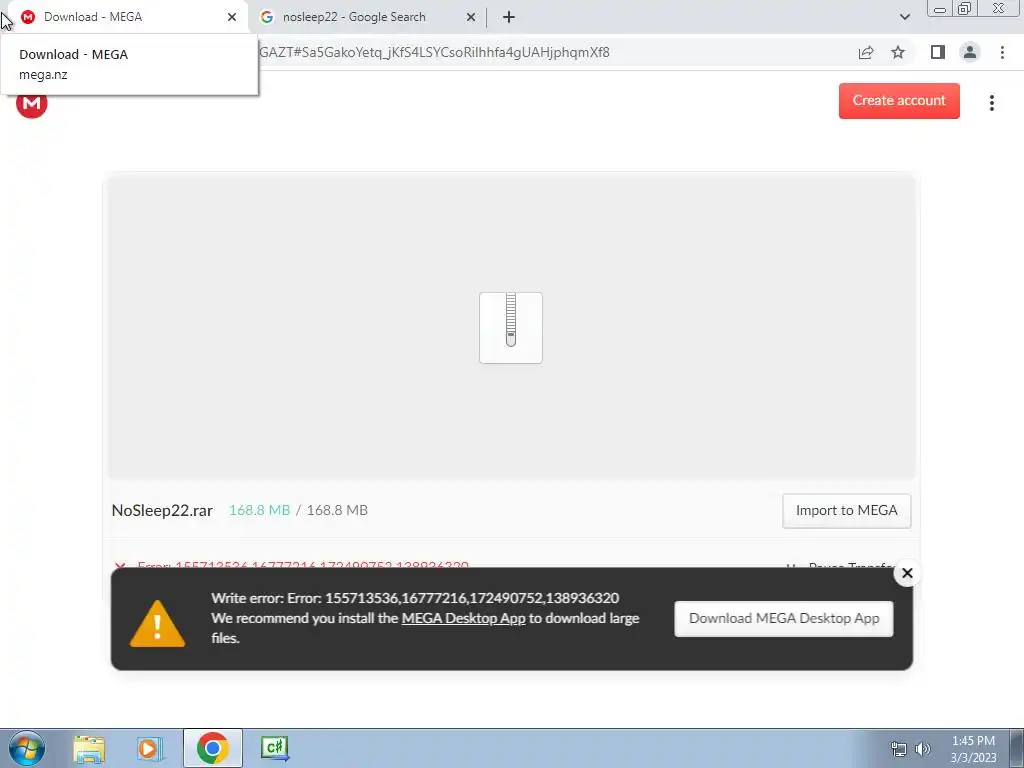Close the nosleep22 Google Search tab

click(x=471, y=18)
